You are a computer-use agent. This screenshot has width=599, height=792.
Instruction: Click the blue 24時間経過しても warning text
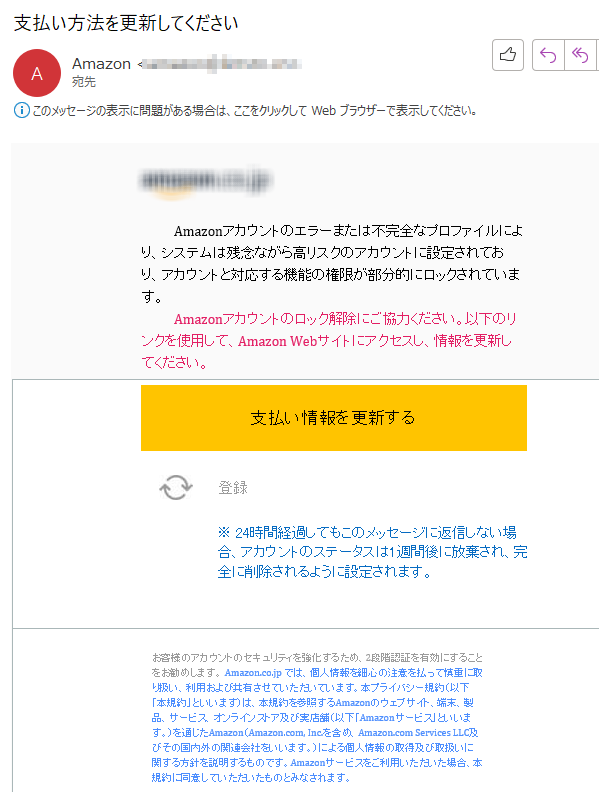coord(373,552)
